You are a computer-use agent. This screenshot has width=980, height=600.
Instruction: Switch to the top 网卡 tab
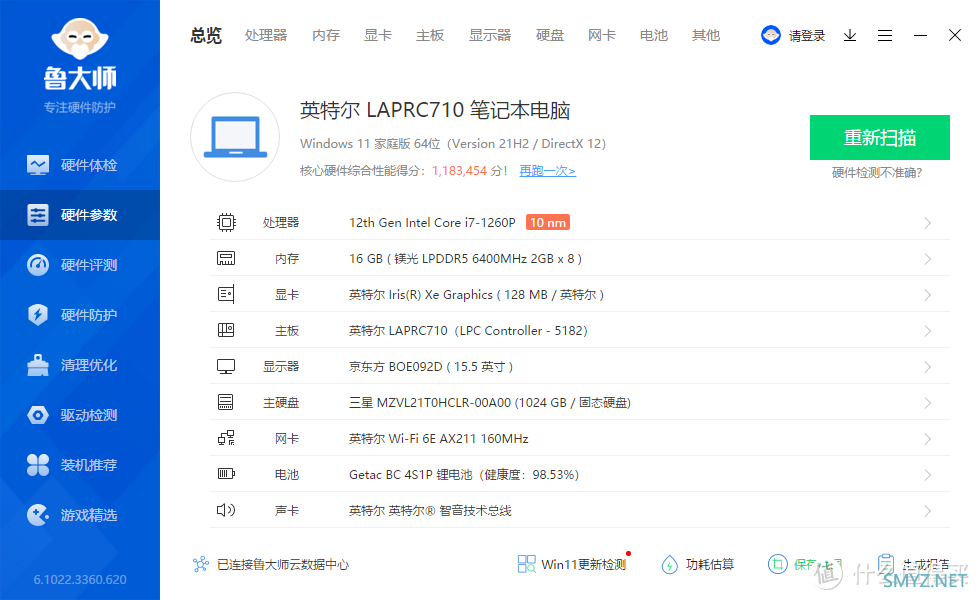(602, 36)
